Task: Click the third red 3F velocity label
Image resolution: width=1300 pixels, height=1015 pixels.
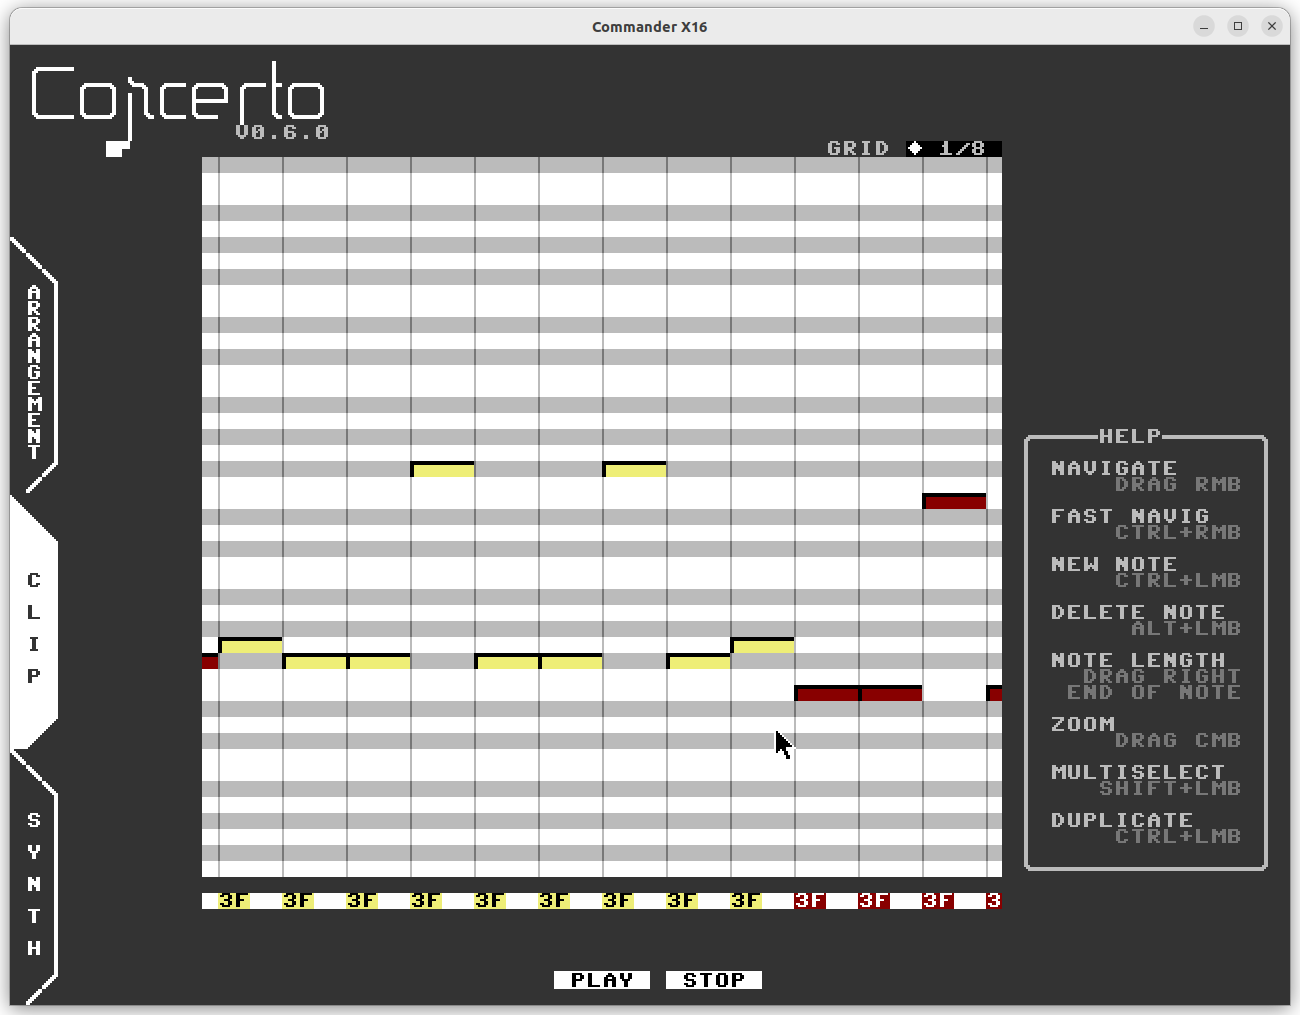Action: tap(938, 901)
